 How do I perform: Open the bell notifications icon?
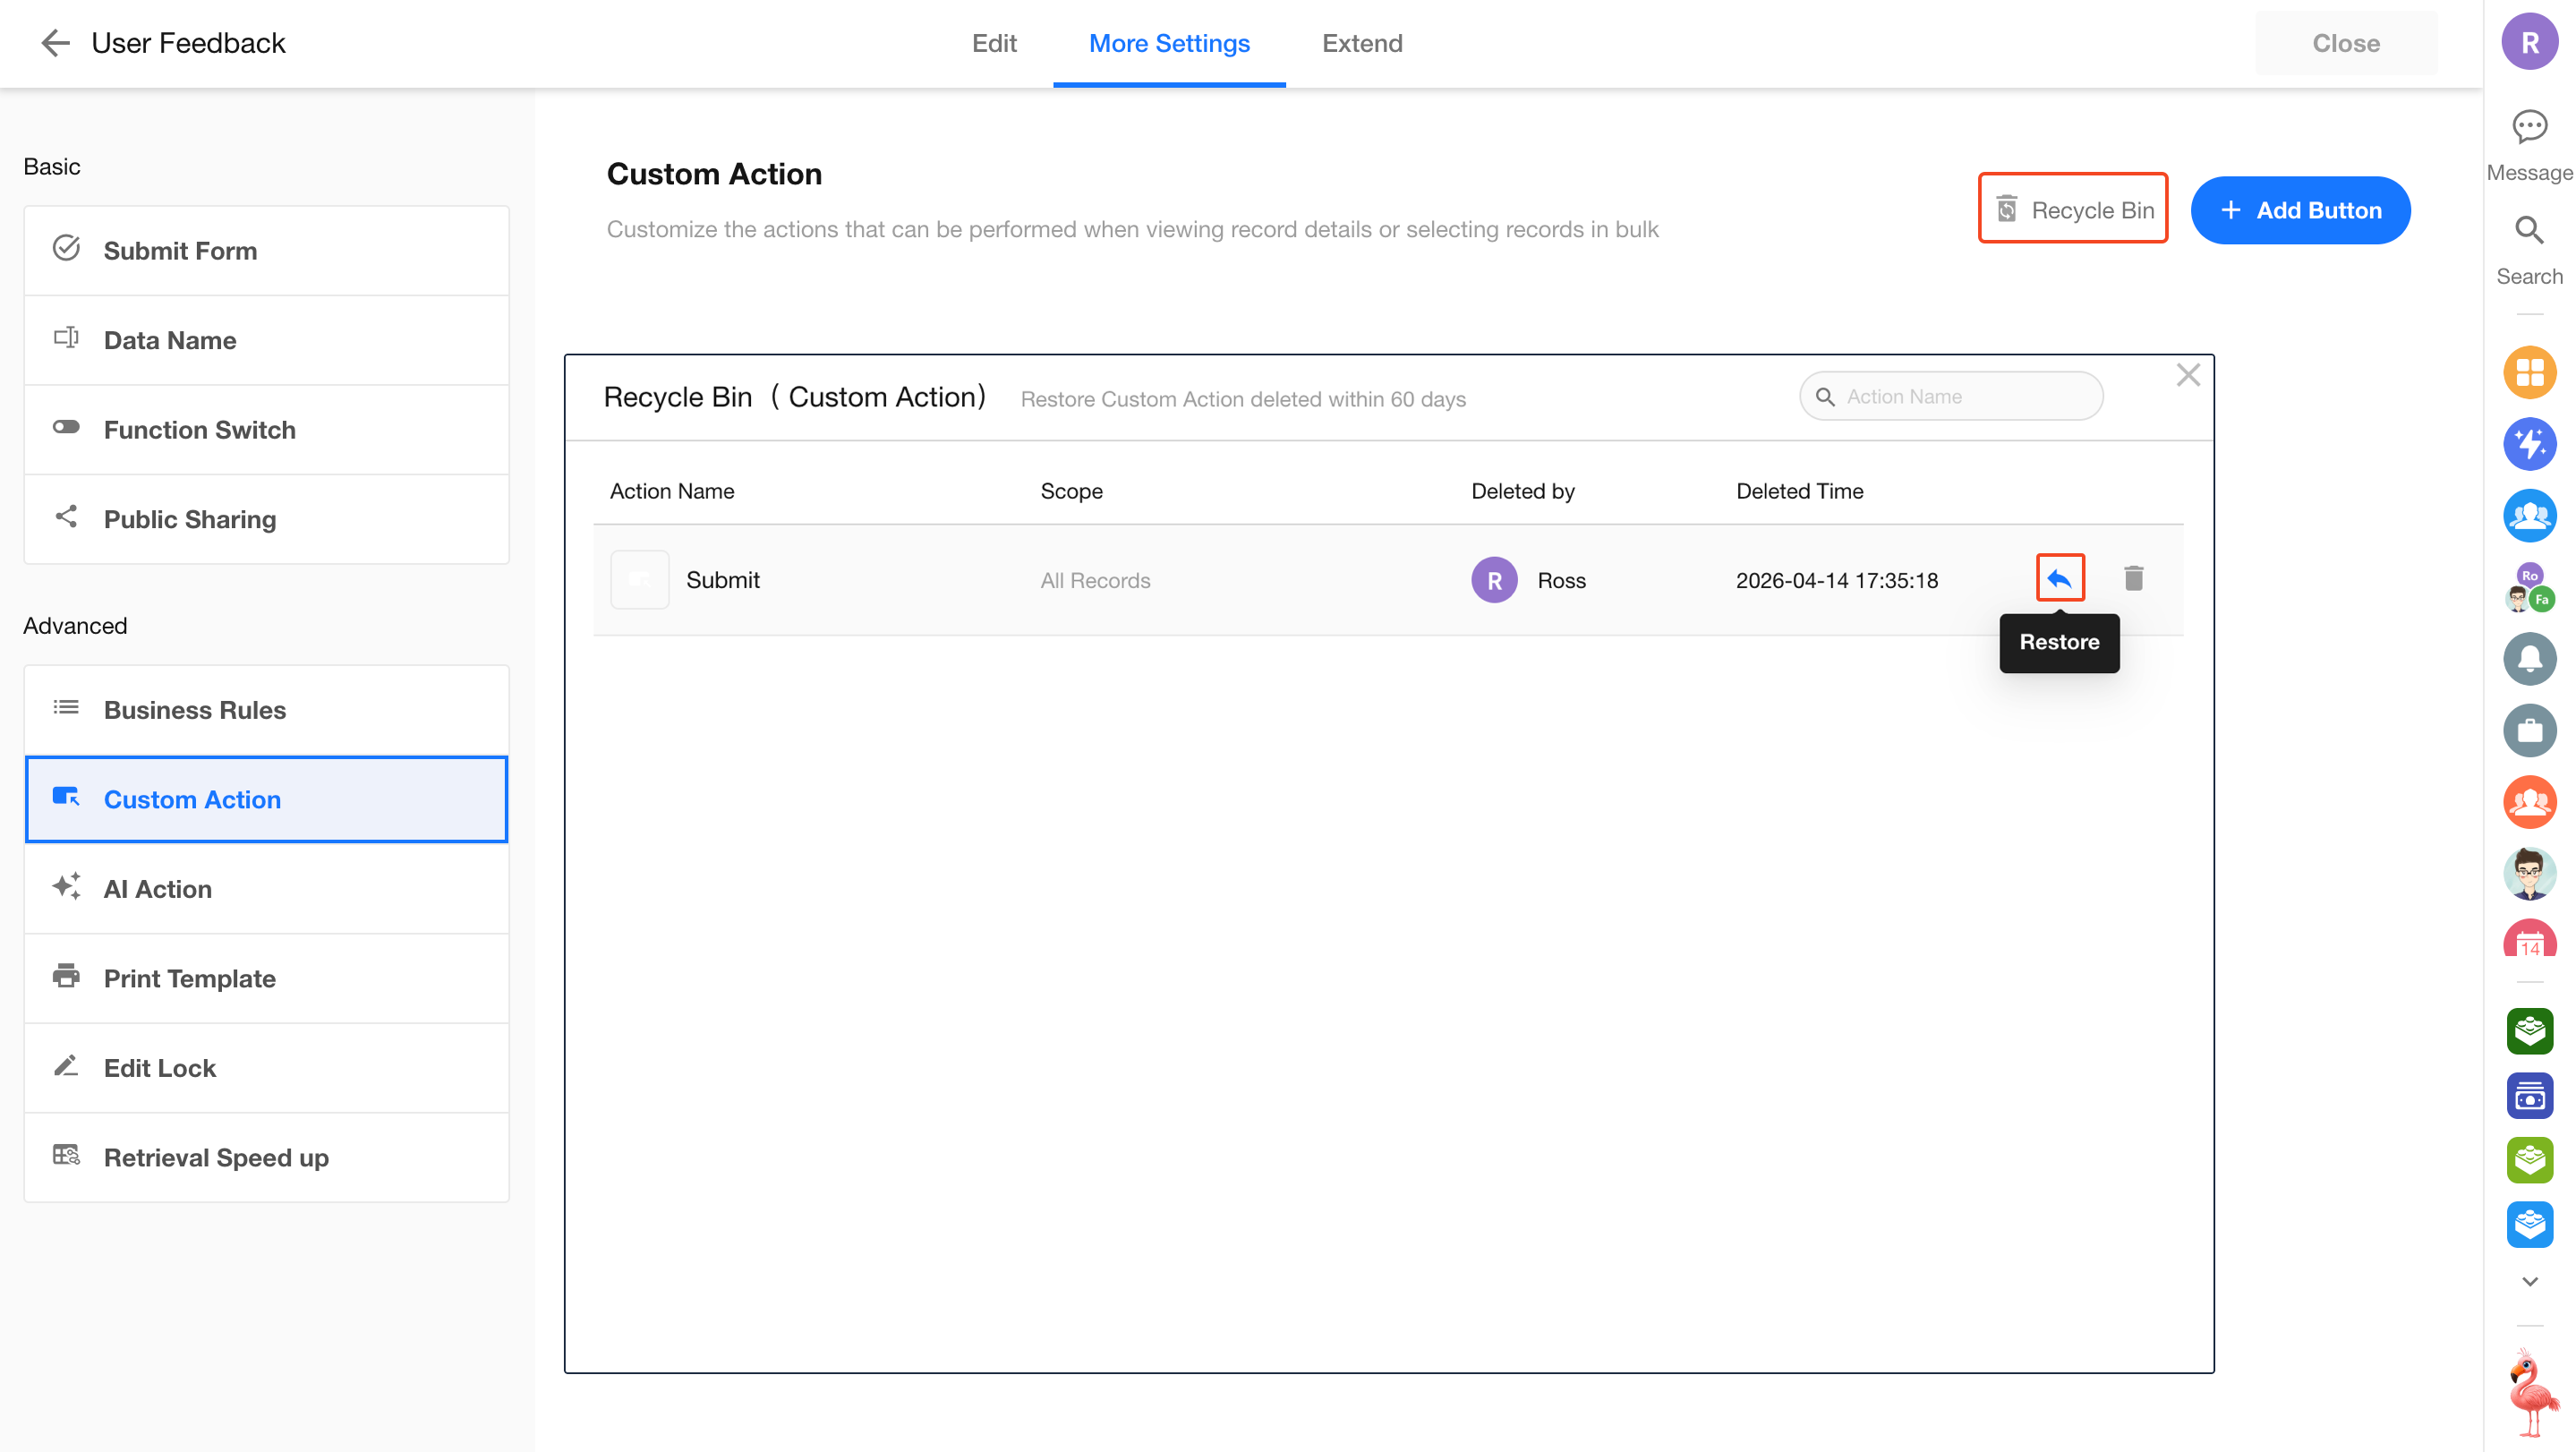click(2529, 658)
